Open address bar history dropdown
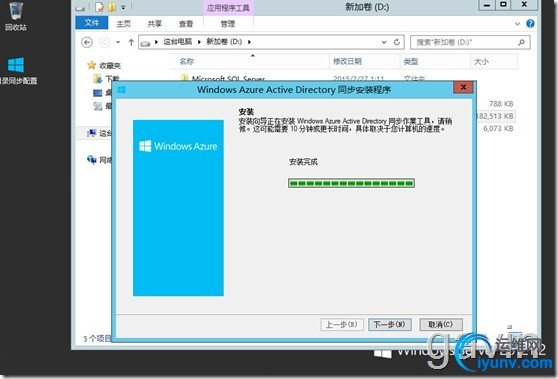This screenshot has height=379, width=558. tap(384, 42)
